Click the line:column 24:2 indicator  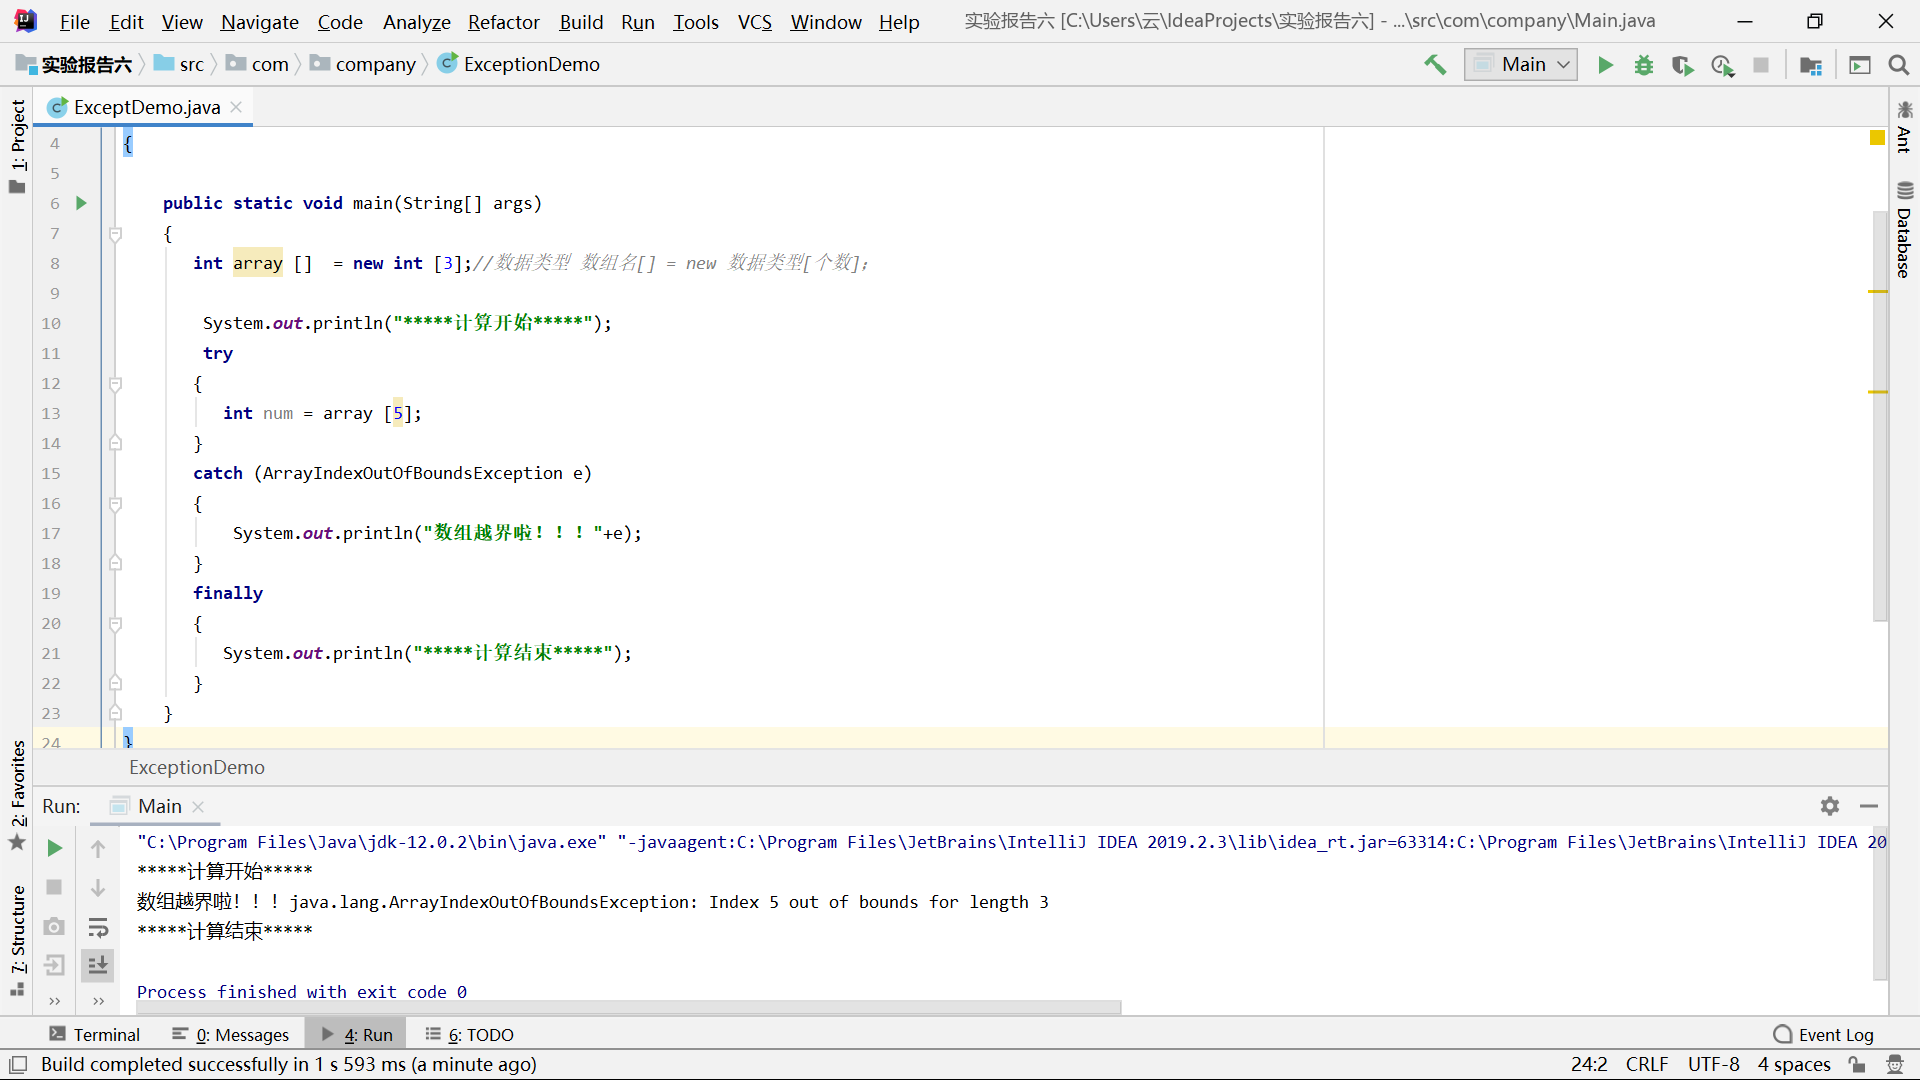1588,1064
